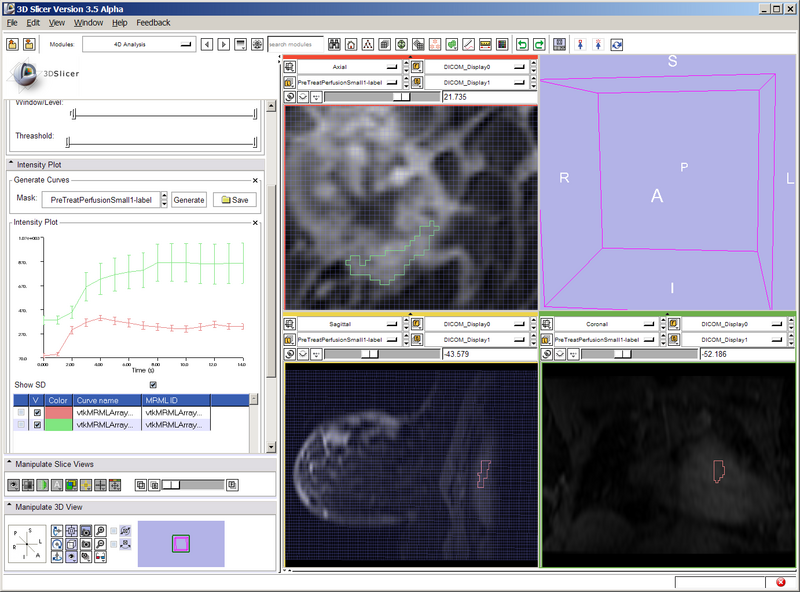Screen dimensions: 800x592
Task: Click the Undo icon in the toolbar
Action: [521, 43]
